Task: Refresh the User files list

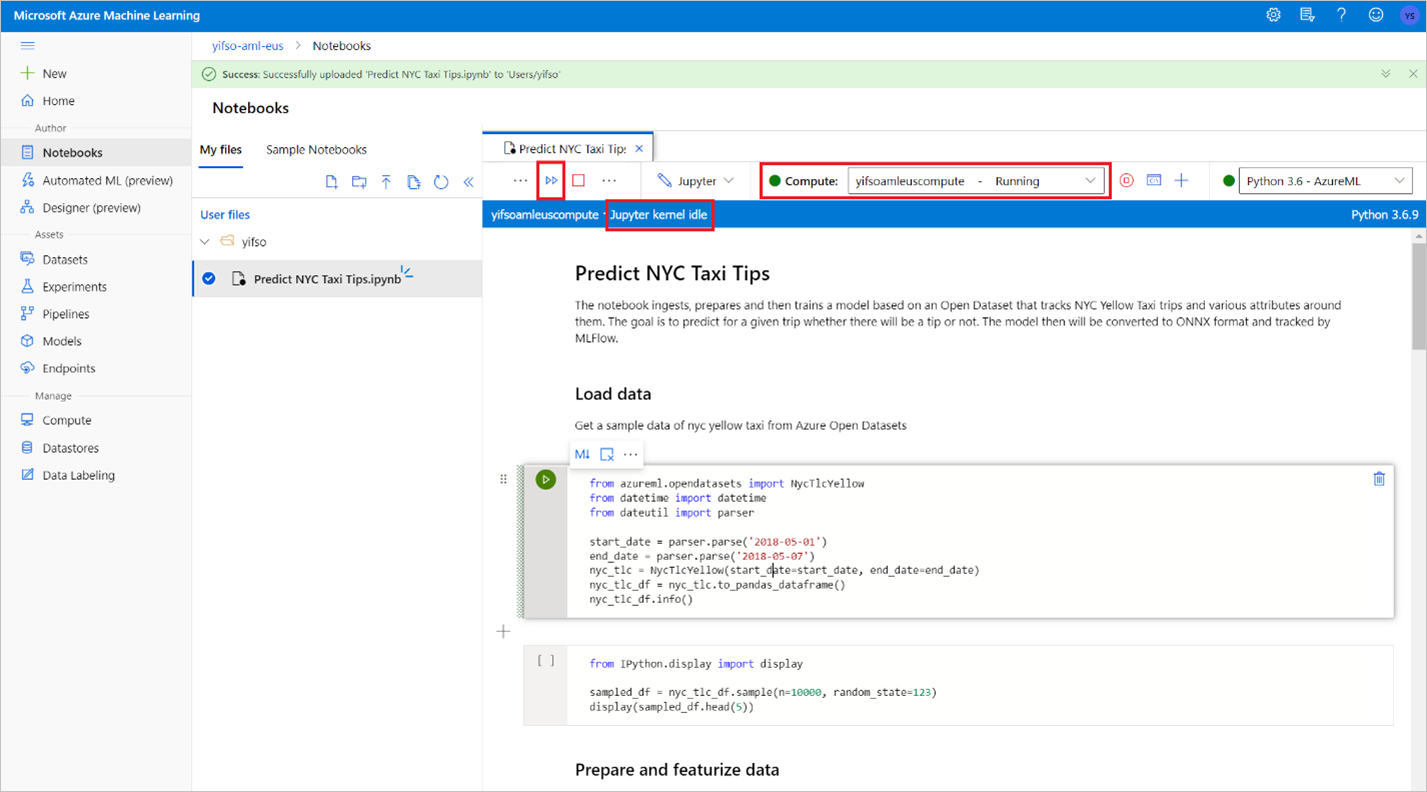Action: [x=440, y=181]
